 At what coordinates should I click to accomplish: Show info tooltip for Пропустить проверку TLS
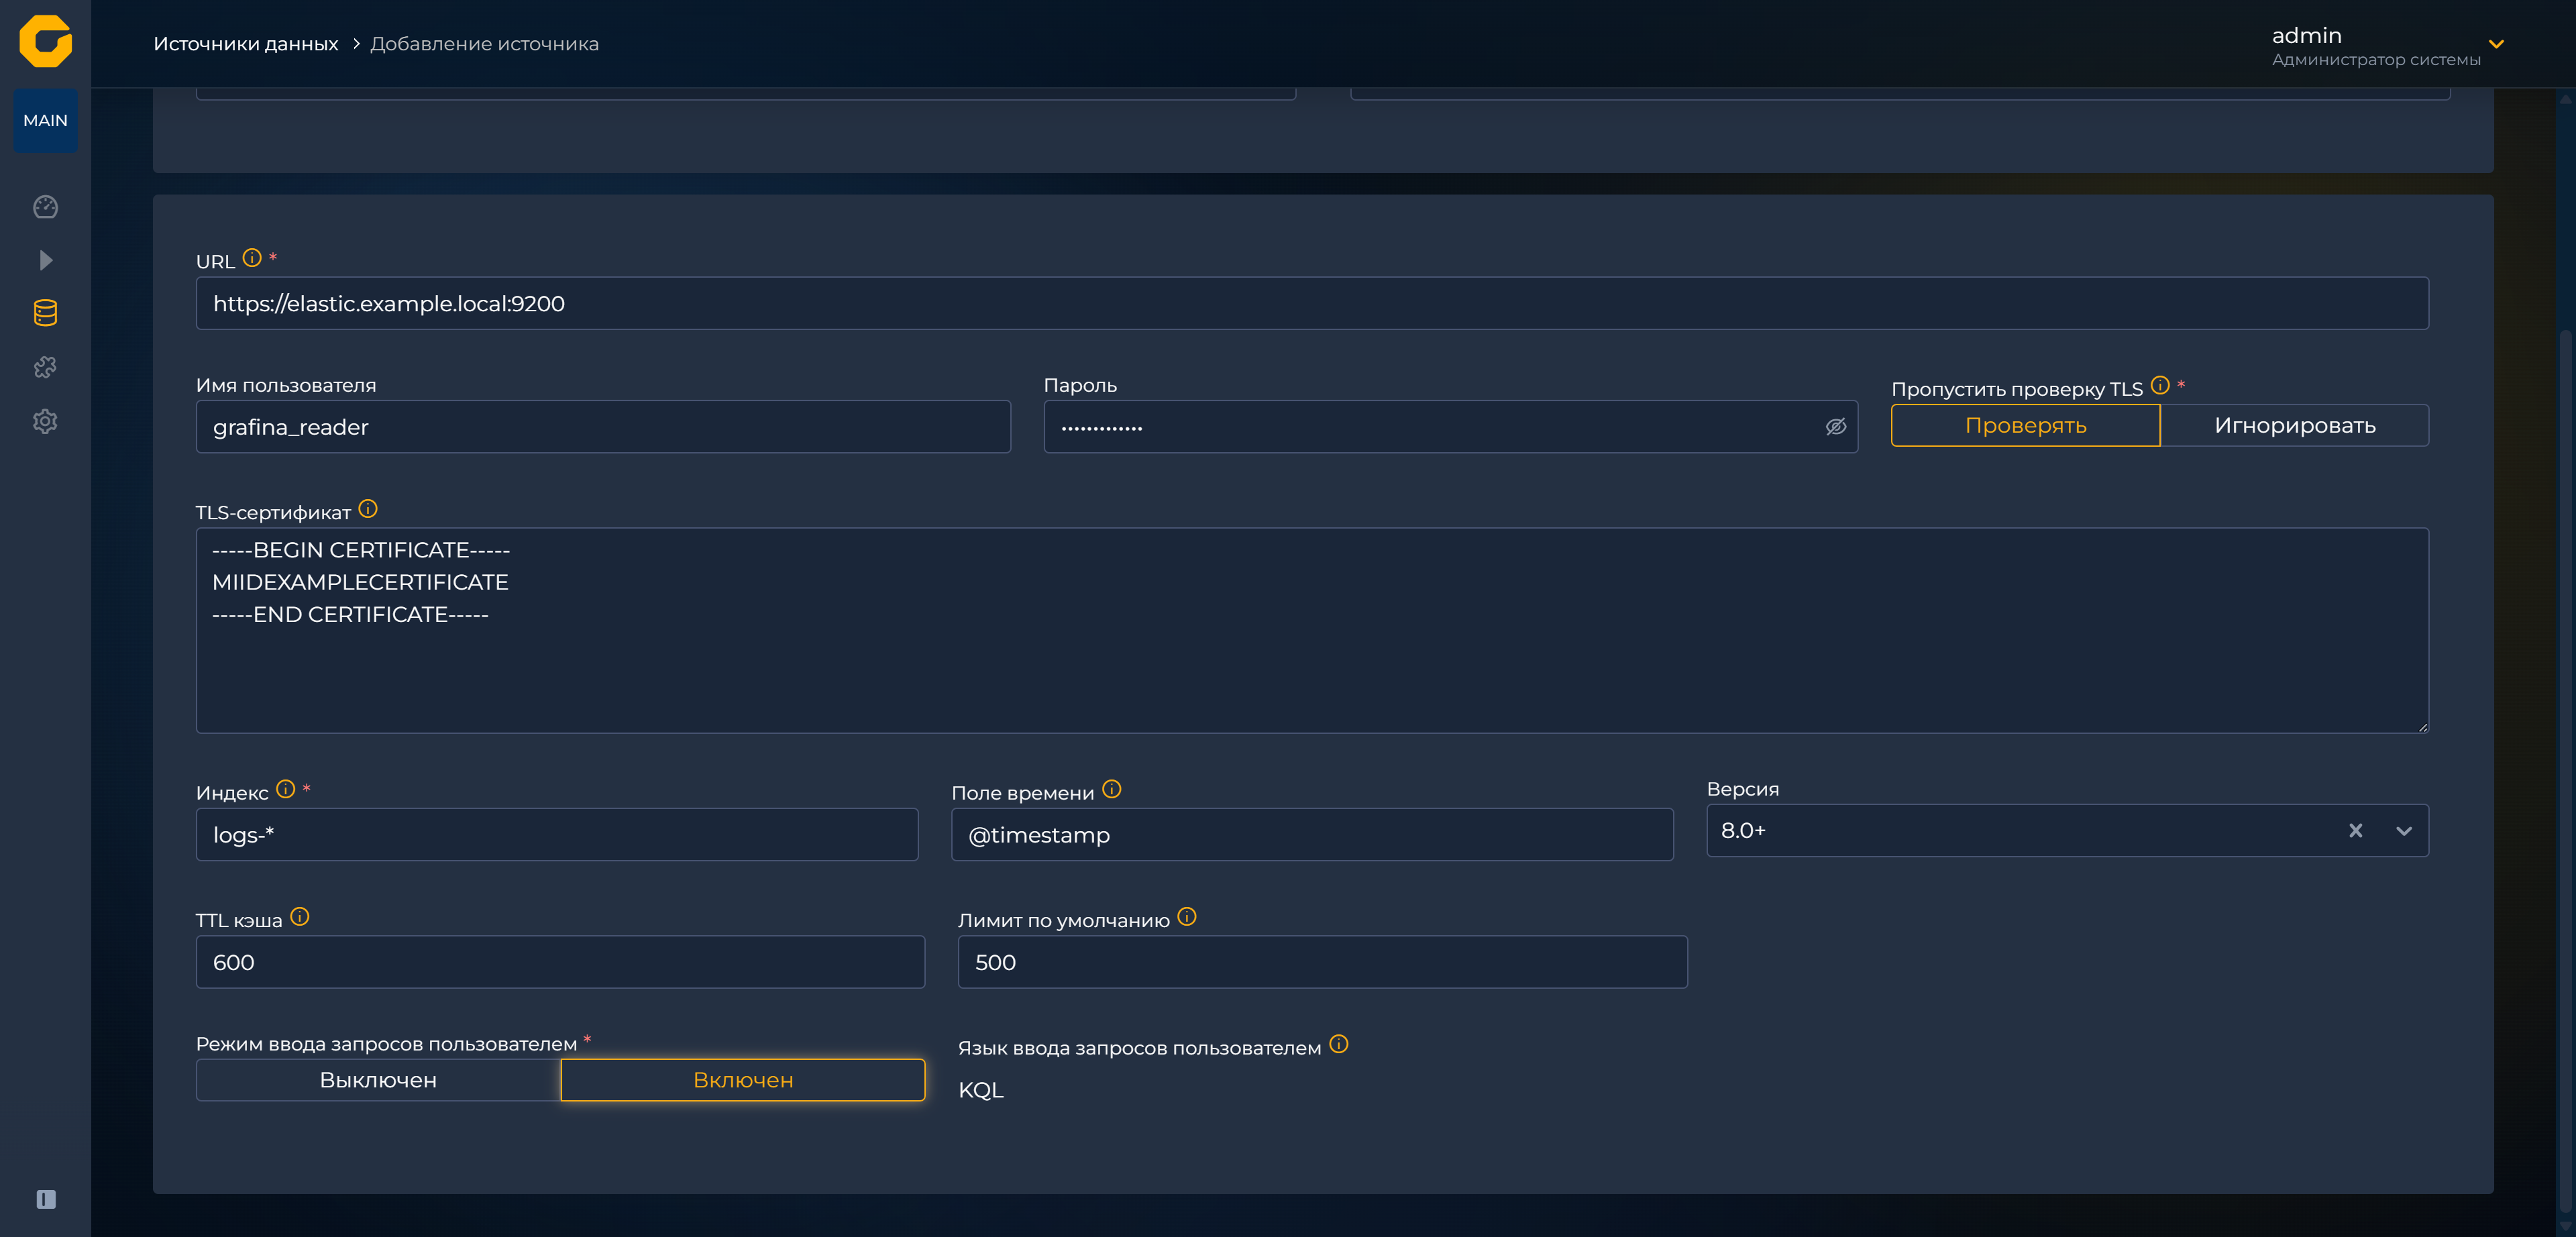click(x=2160, y=385)
